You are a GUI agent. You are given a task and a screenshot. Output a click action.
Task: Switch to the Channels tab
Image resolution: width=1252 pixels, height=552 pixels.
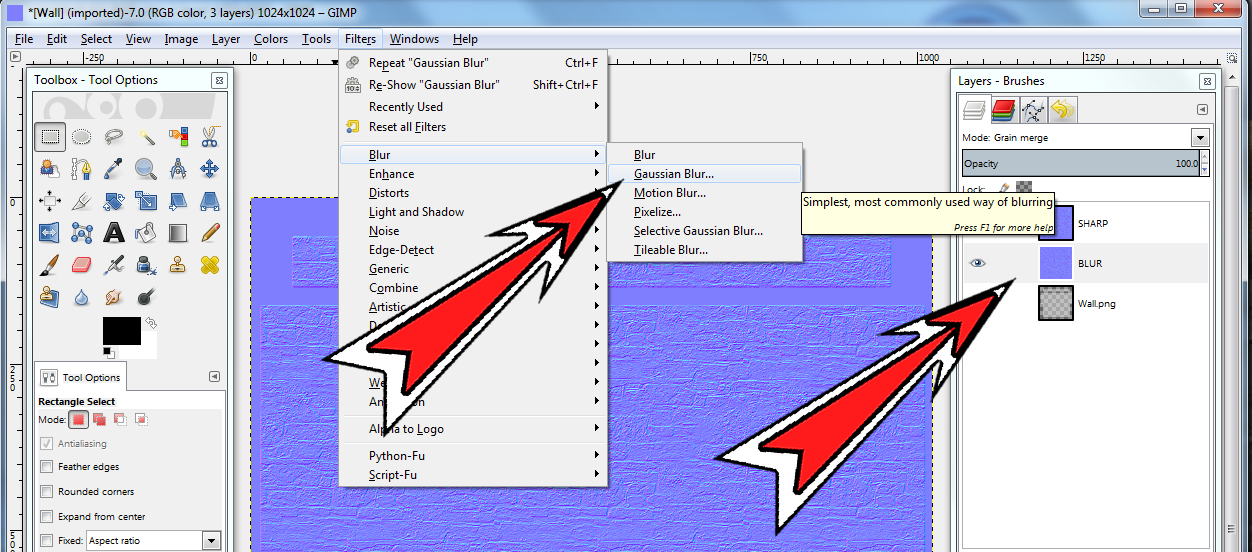1004,110
